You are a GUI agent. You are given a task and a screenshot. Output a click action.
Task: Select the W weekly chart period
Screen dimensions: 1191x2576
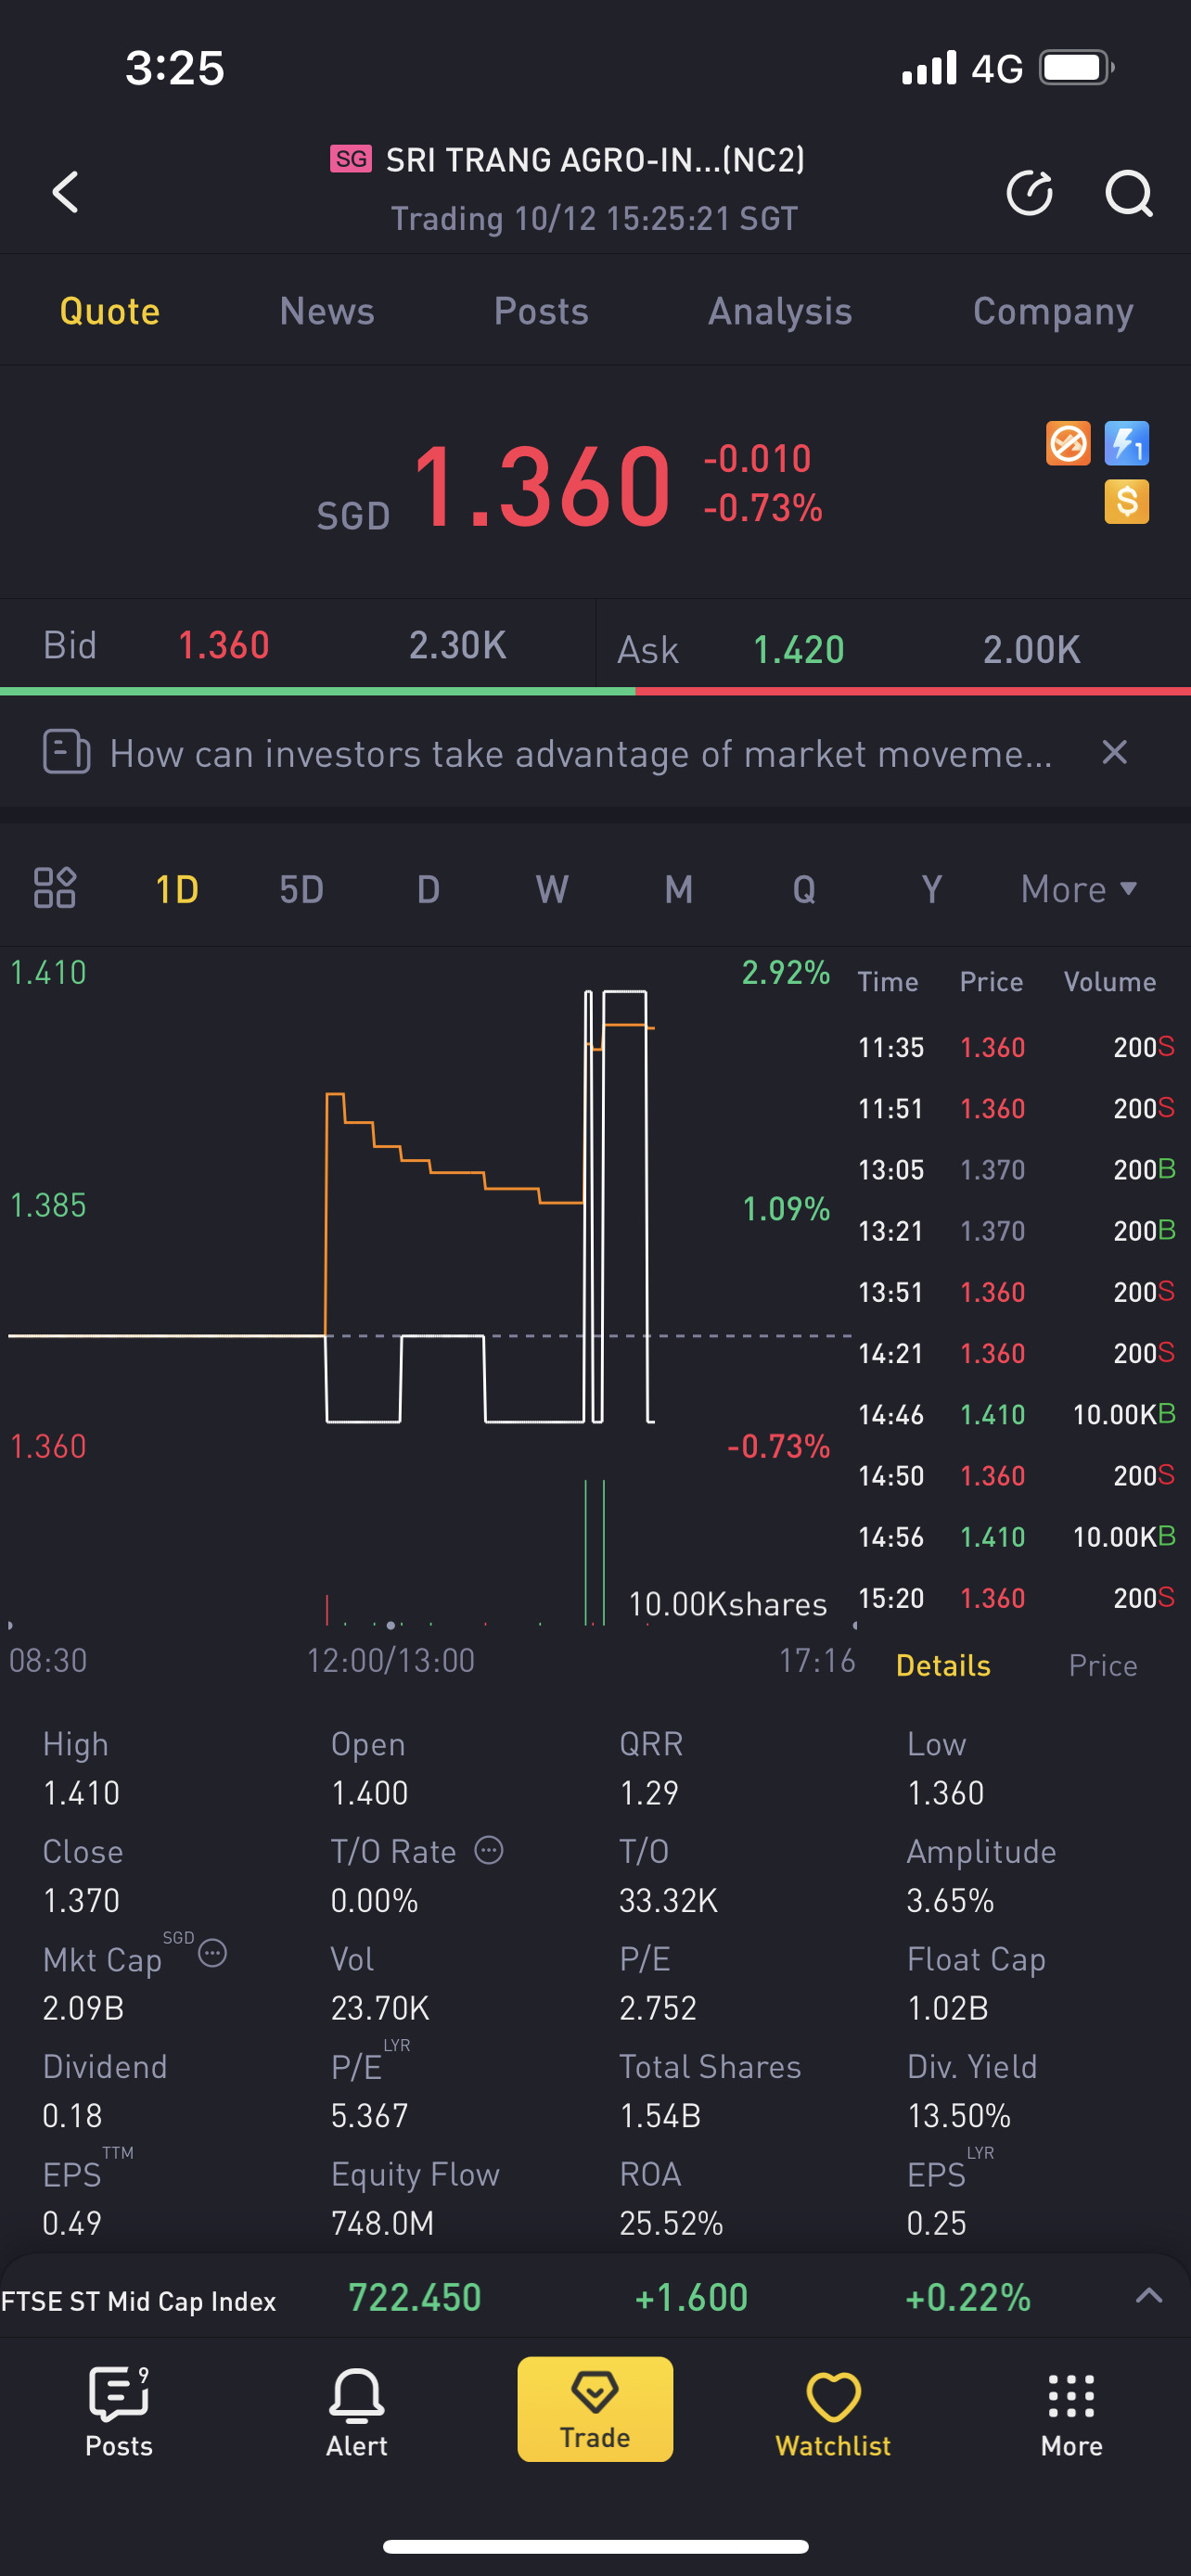coord(552,889)
